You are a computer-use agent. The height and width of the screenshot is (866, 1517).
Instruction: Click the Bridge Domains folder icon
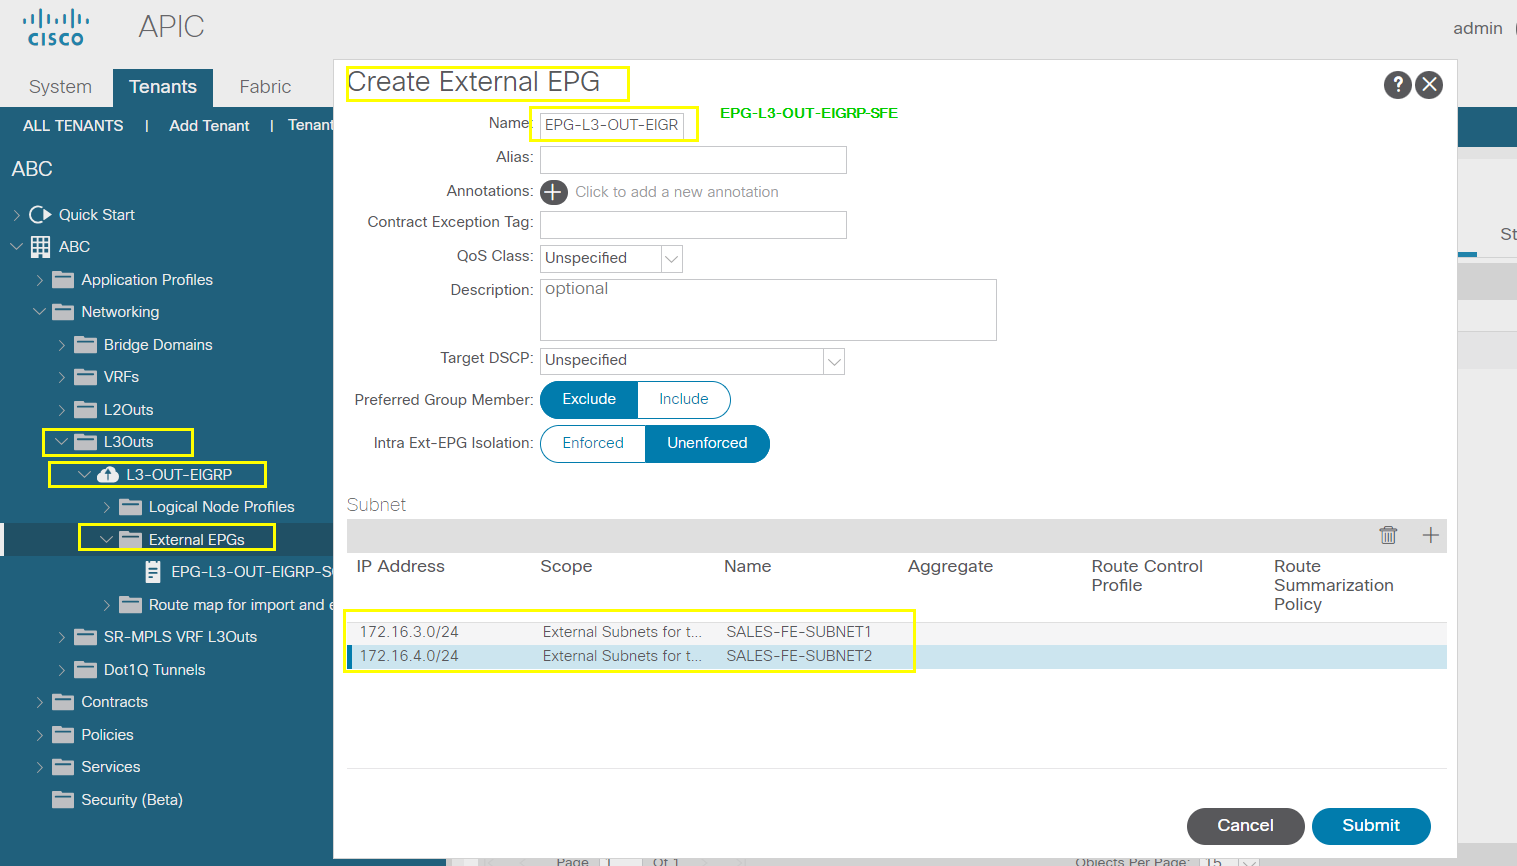[x=86, y=344]
